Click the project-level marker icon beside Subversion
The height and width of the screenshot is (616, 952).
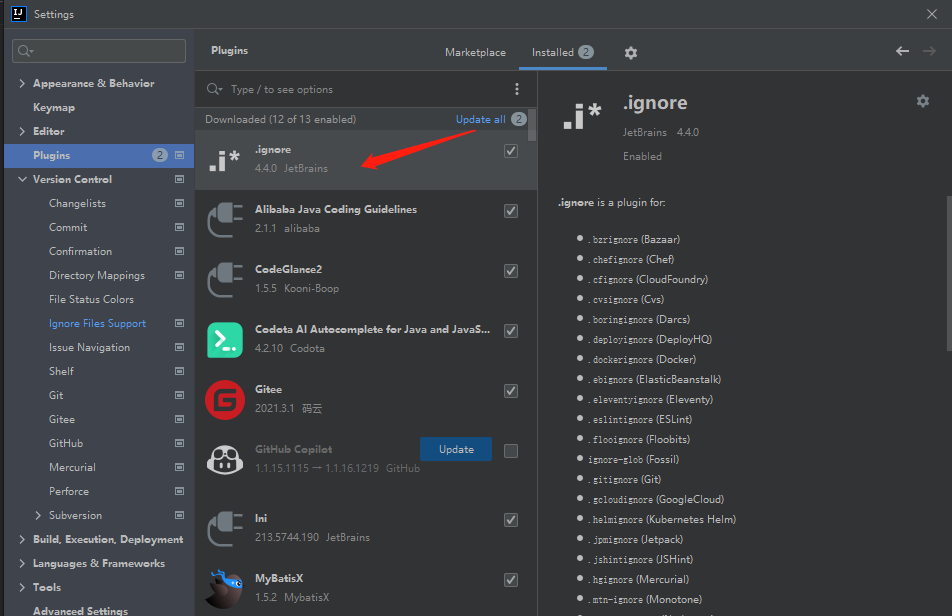(180, 515)
